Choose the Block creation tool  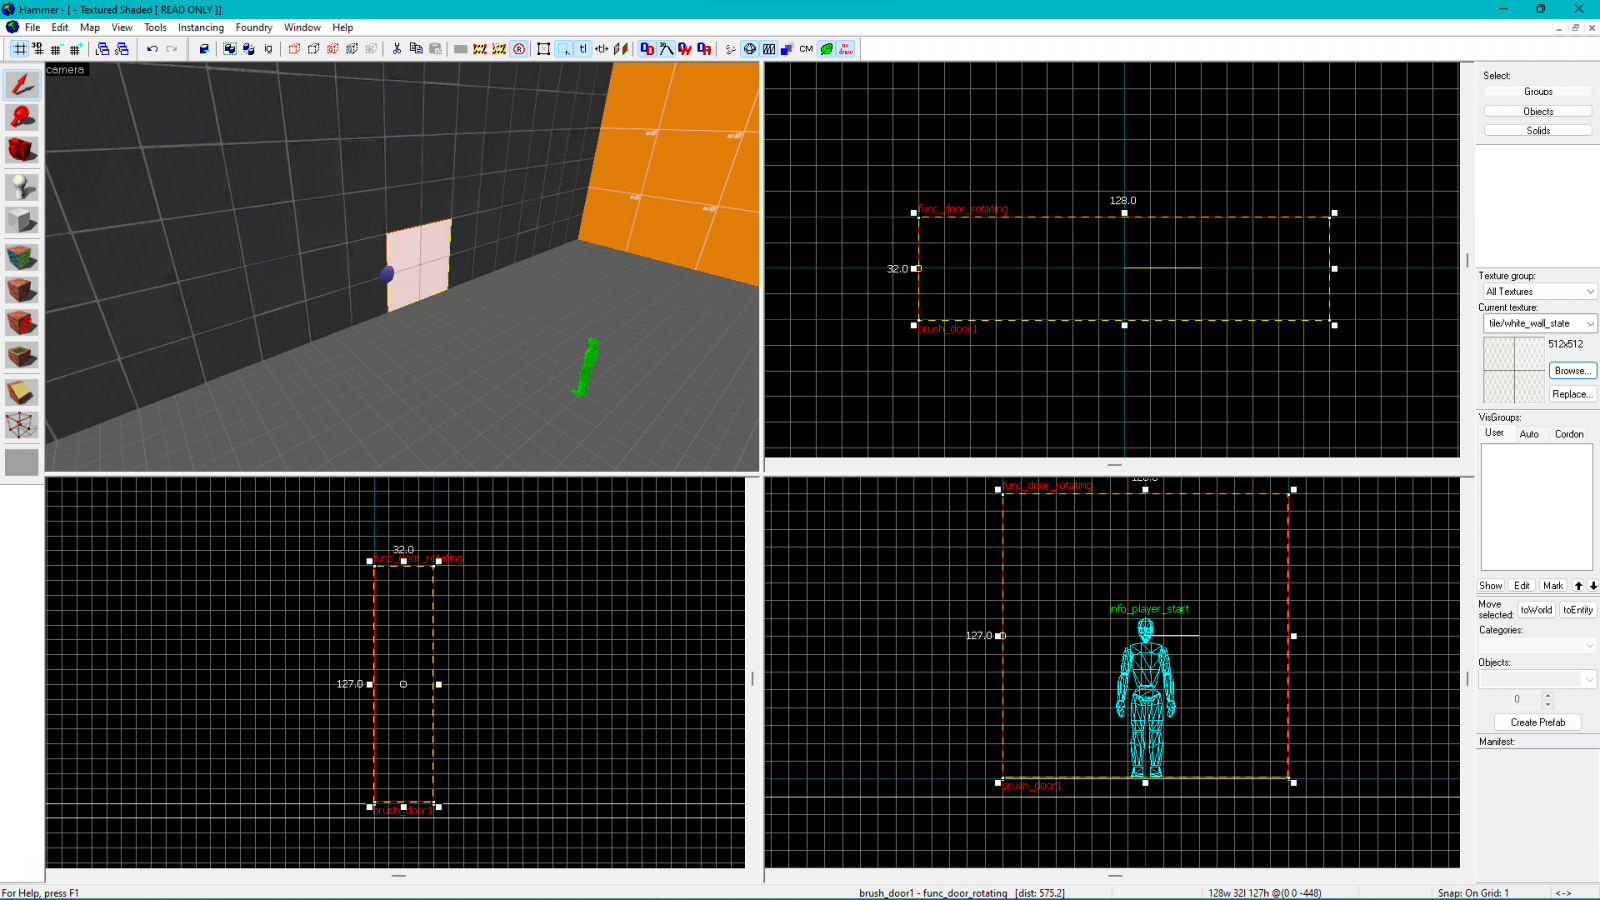pyautogui.click(x=22, y=220)
